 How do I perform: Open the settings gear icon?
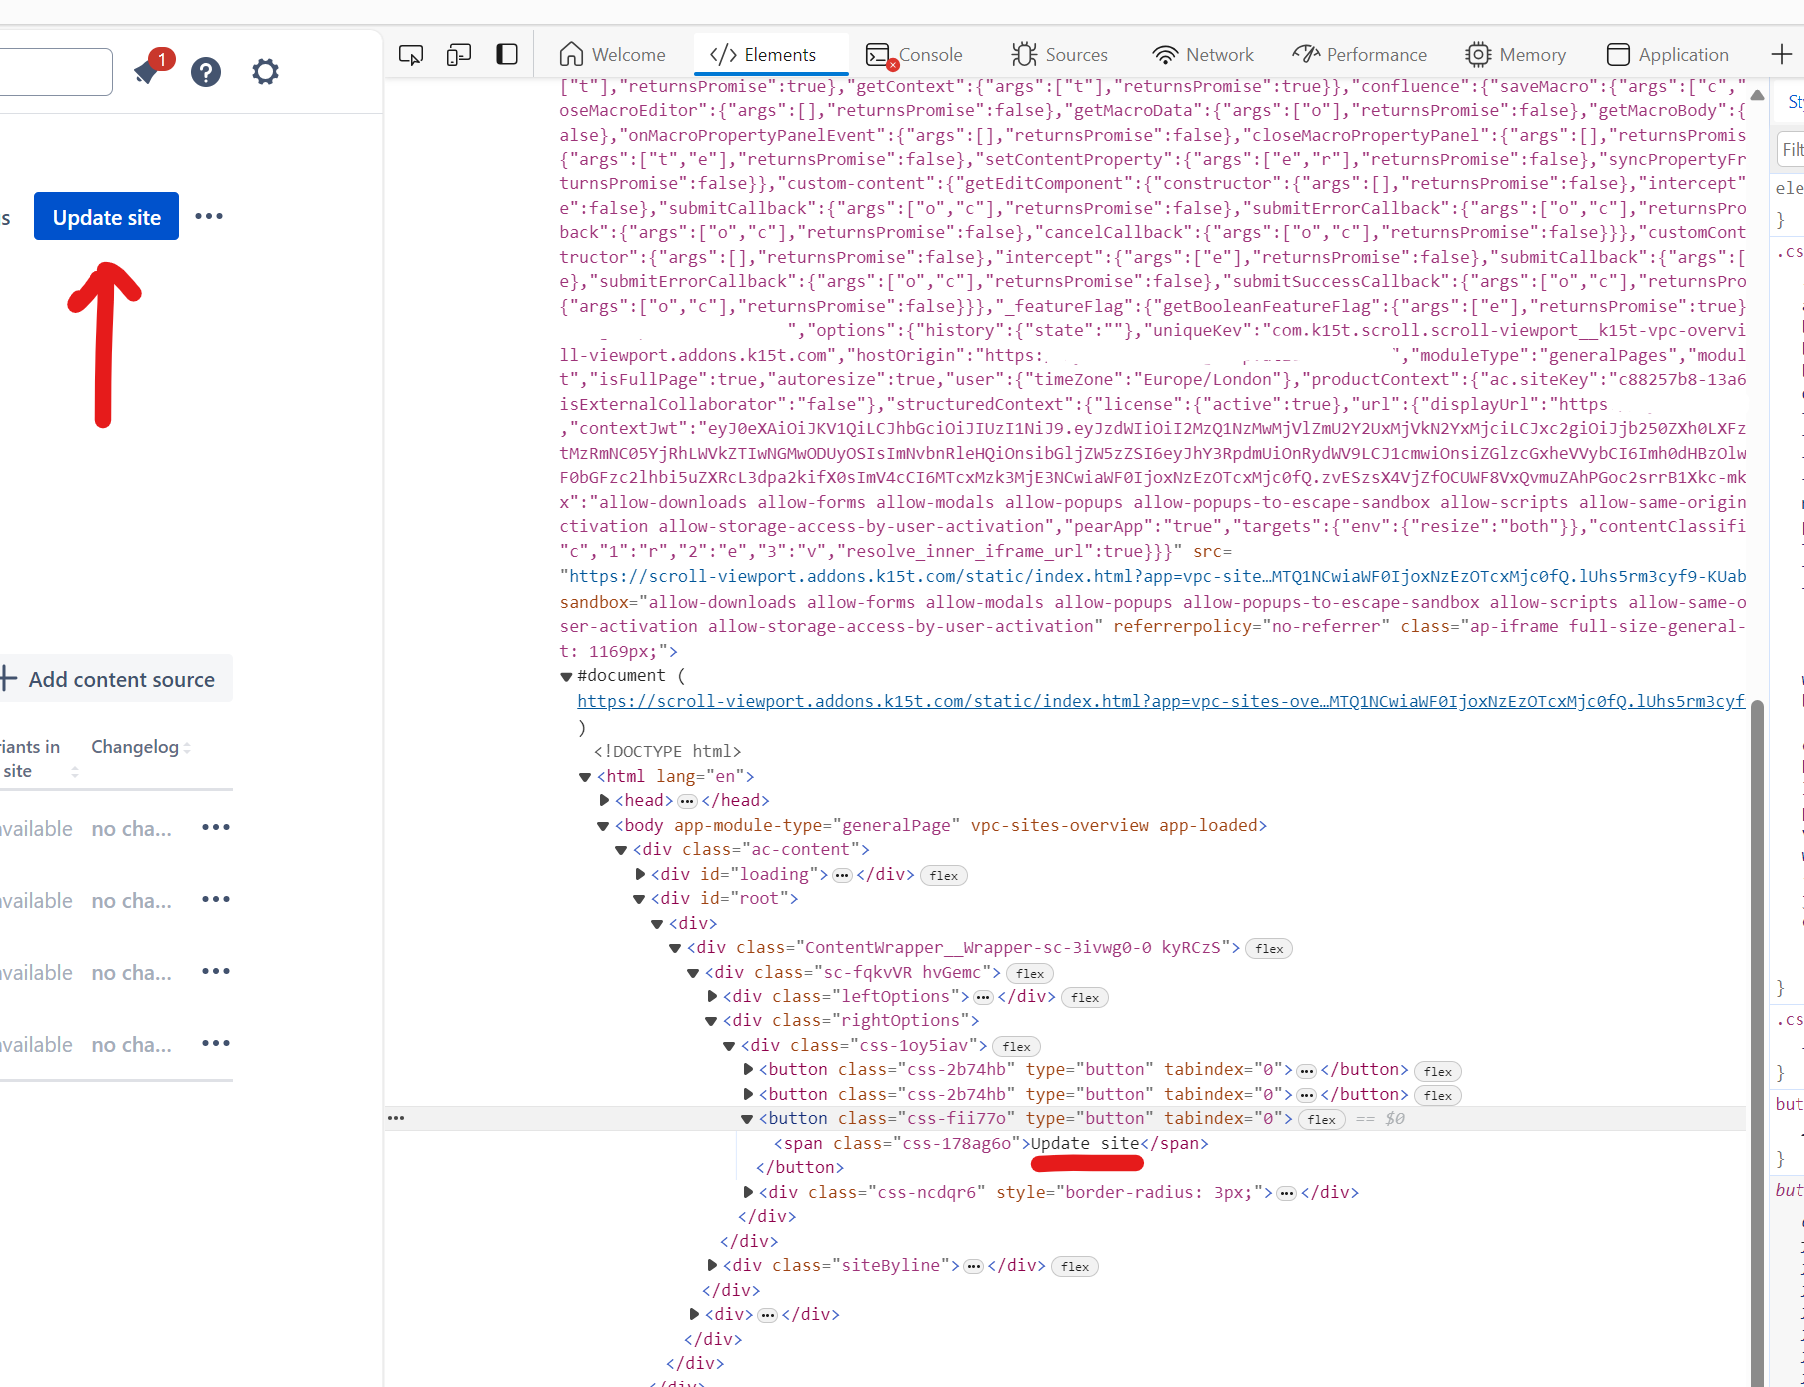(x=265, y=72)
